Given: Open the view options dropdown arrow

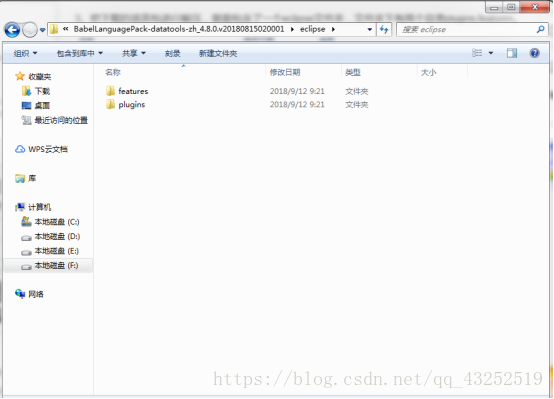Looking at the screenshot, I should point(491,53).
